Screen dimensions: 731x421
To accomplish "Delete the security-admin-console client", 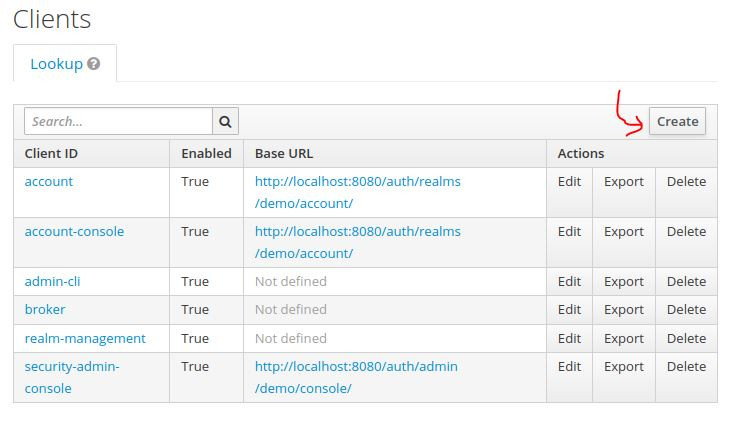I will pos(686,367).
